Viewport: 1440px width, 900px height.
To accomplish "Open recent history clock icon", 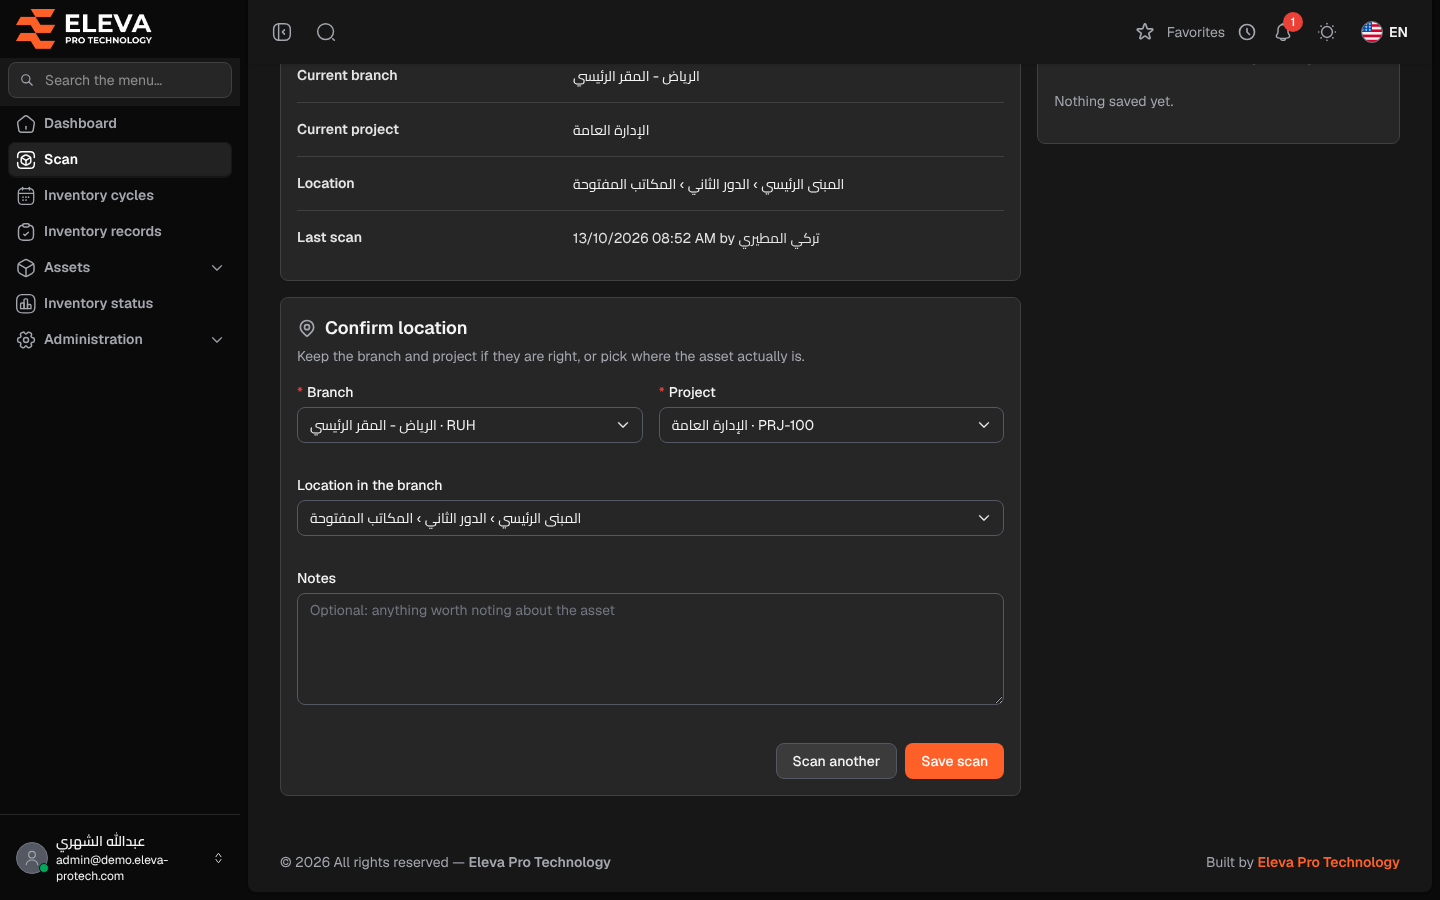I will (1247, 32).
